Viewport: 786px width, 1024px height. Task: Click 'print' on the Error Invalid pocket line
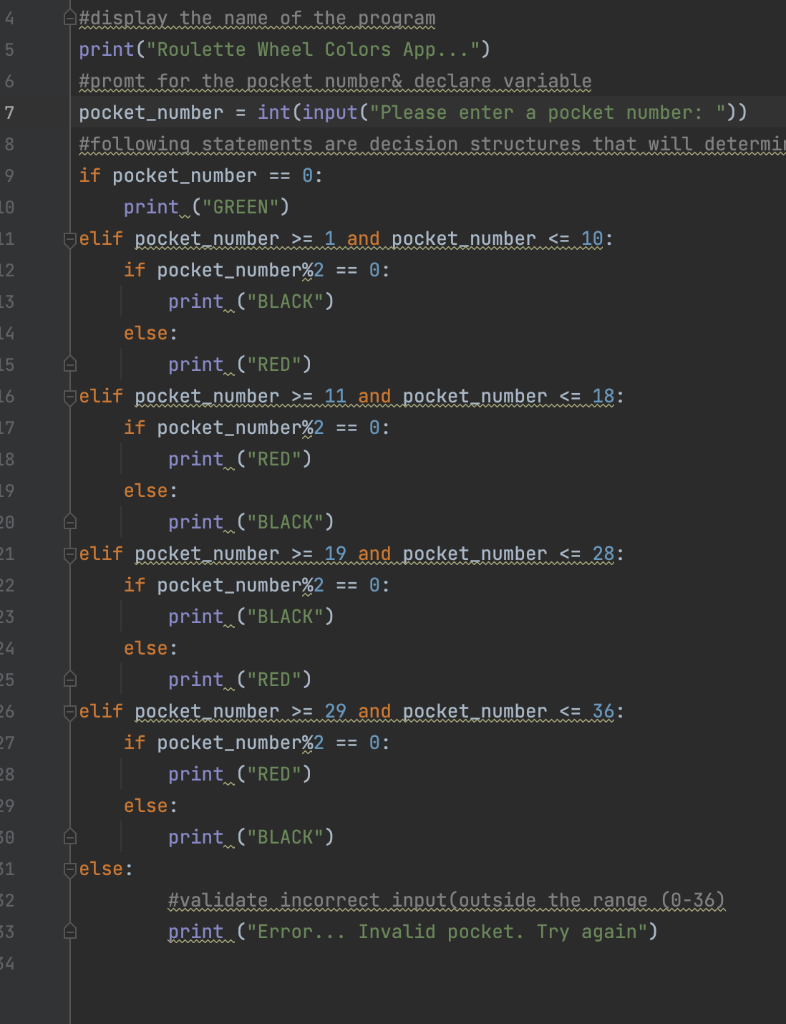(x=196, y=932)
